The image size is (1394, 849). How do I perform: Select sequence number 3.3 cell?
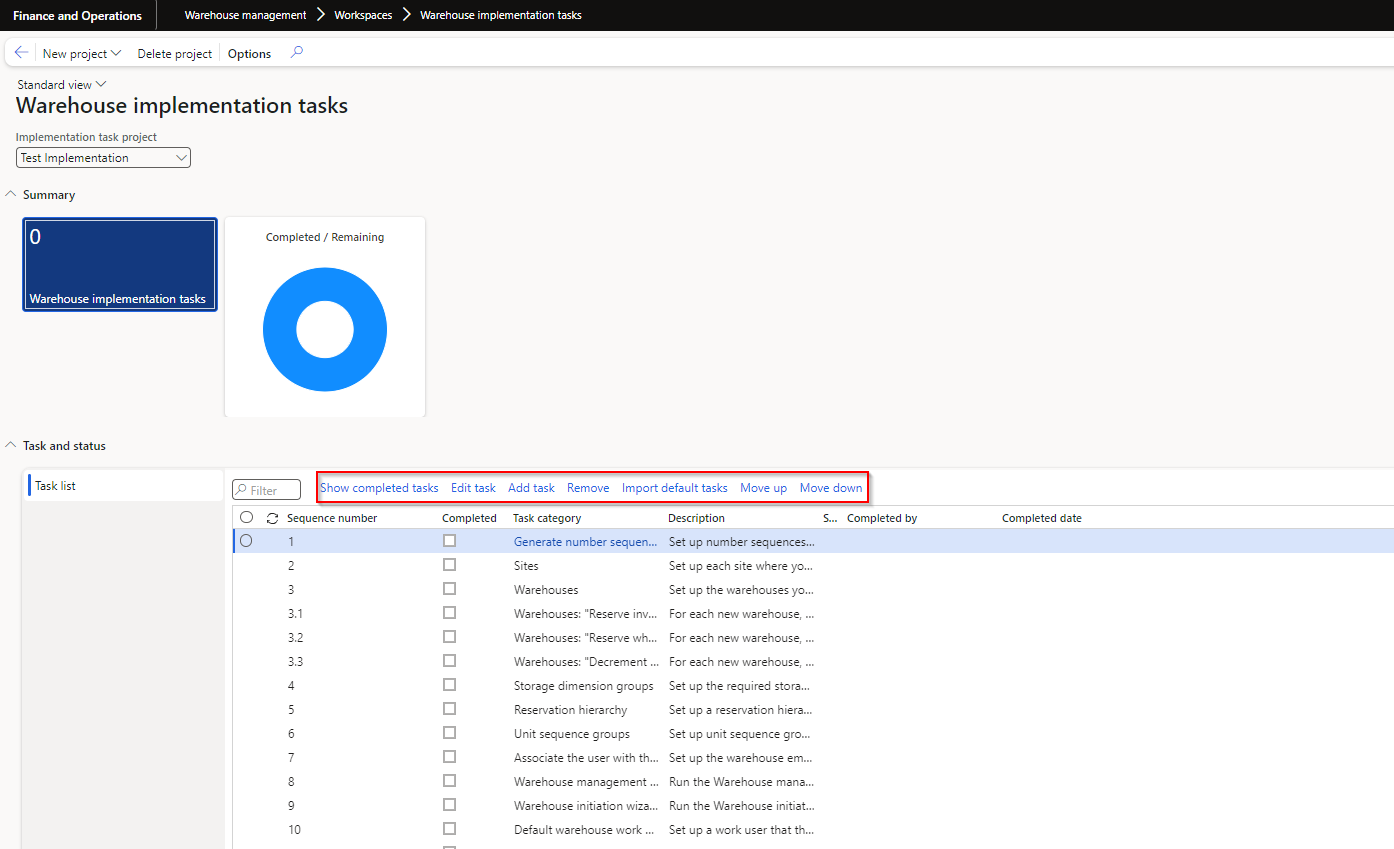click(295, 661)
